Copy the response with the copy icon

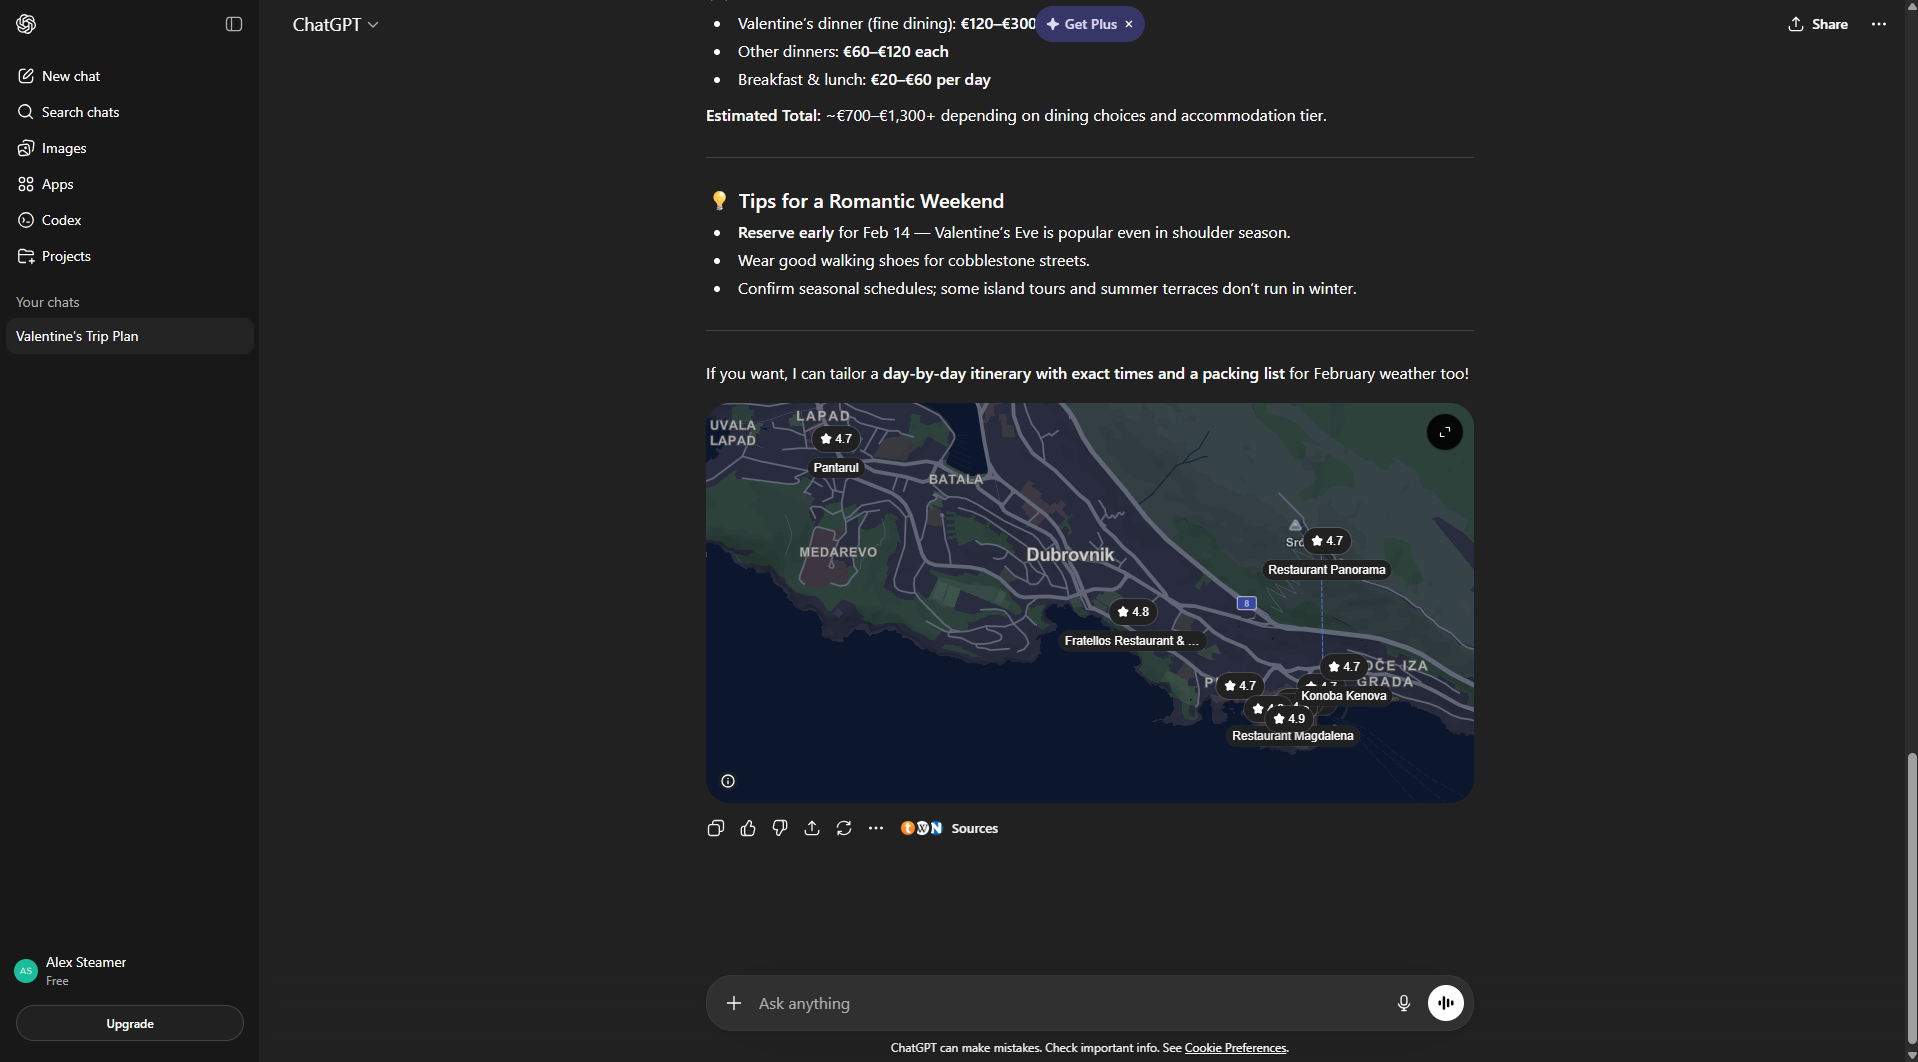715,828
